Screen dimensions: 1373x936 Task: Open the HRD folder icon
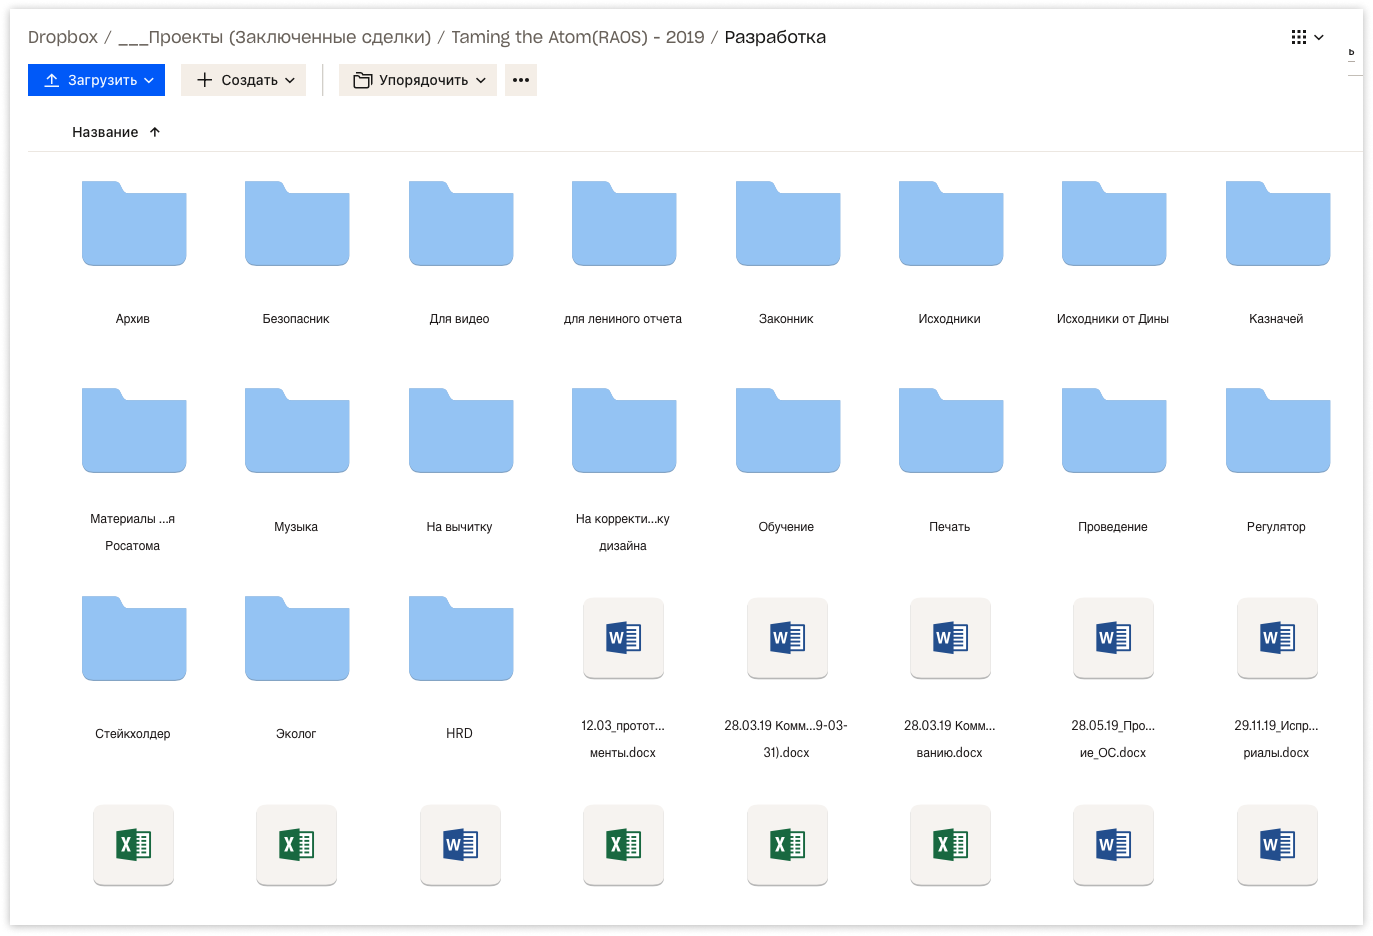coord(461,638)
